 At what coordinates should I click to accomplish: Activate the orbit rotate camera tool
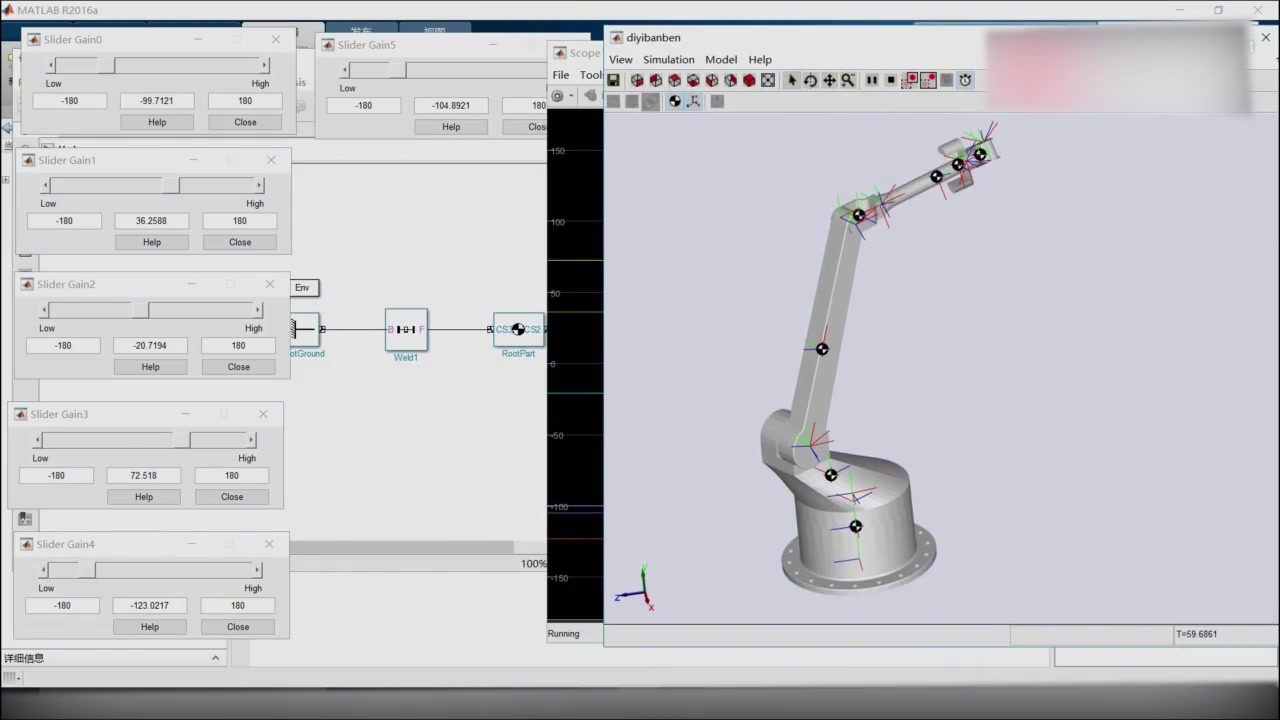810,80
